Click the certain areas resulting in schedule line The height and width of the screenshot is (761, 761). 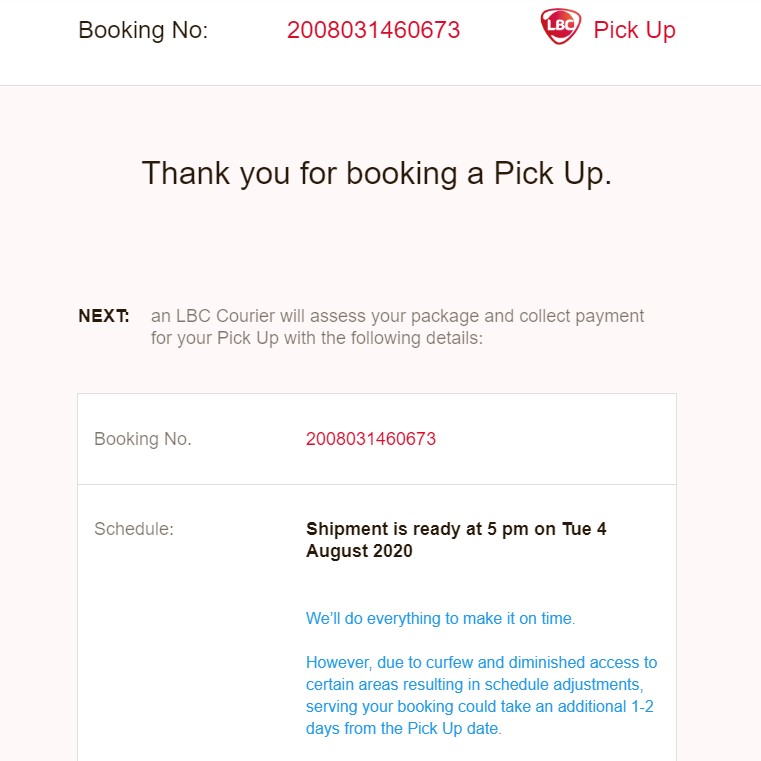tap(475, 684)
